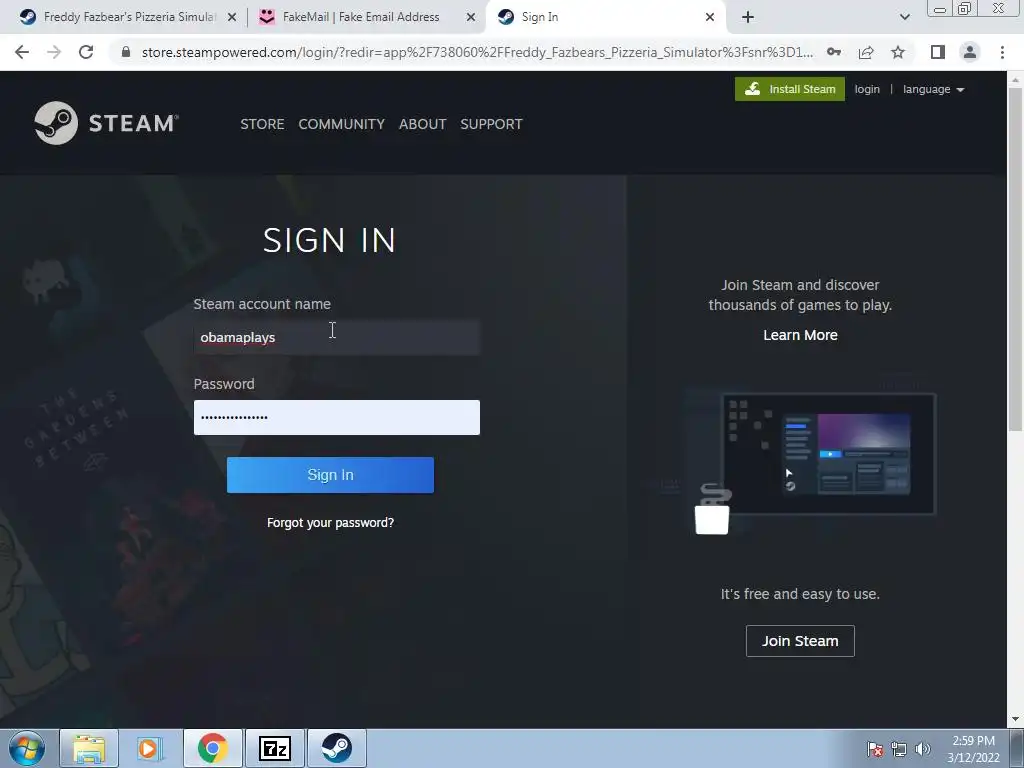
Task: Open the ABOUT page link
Action: pyautogui.click(x=423, y=124)
